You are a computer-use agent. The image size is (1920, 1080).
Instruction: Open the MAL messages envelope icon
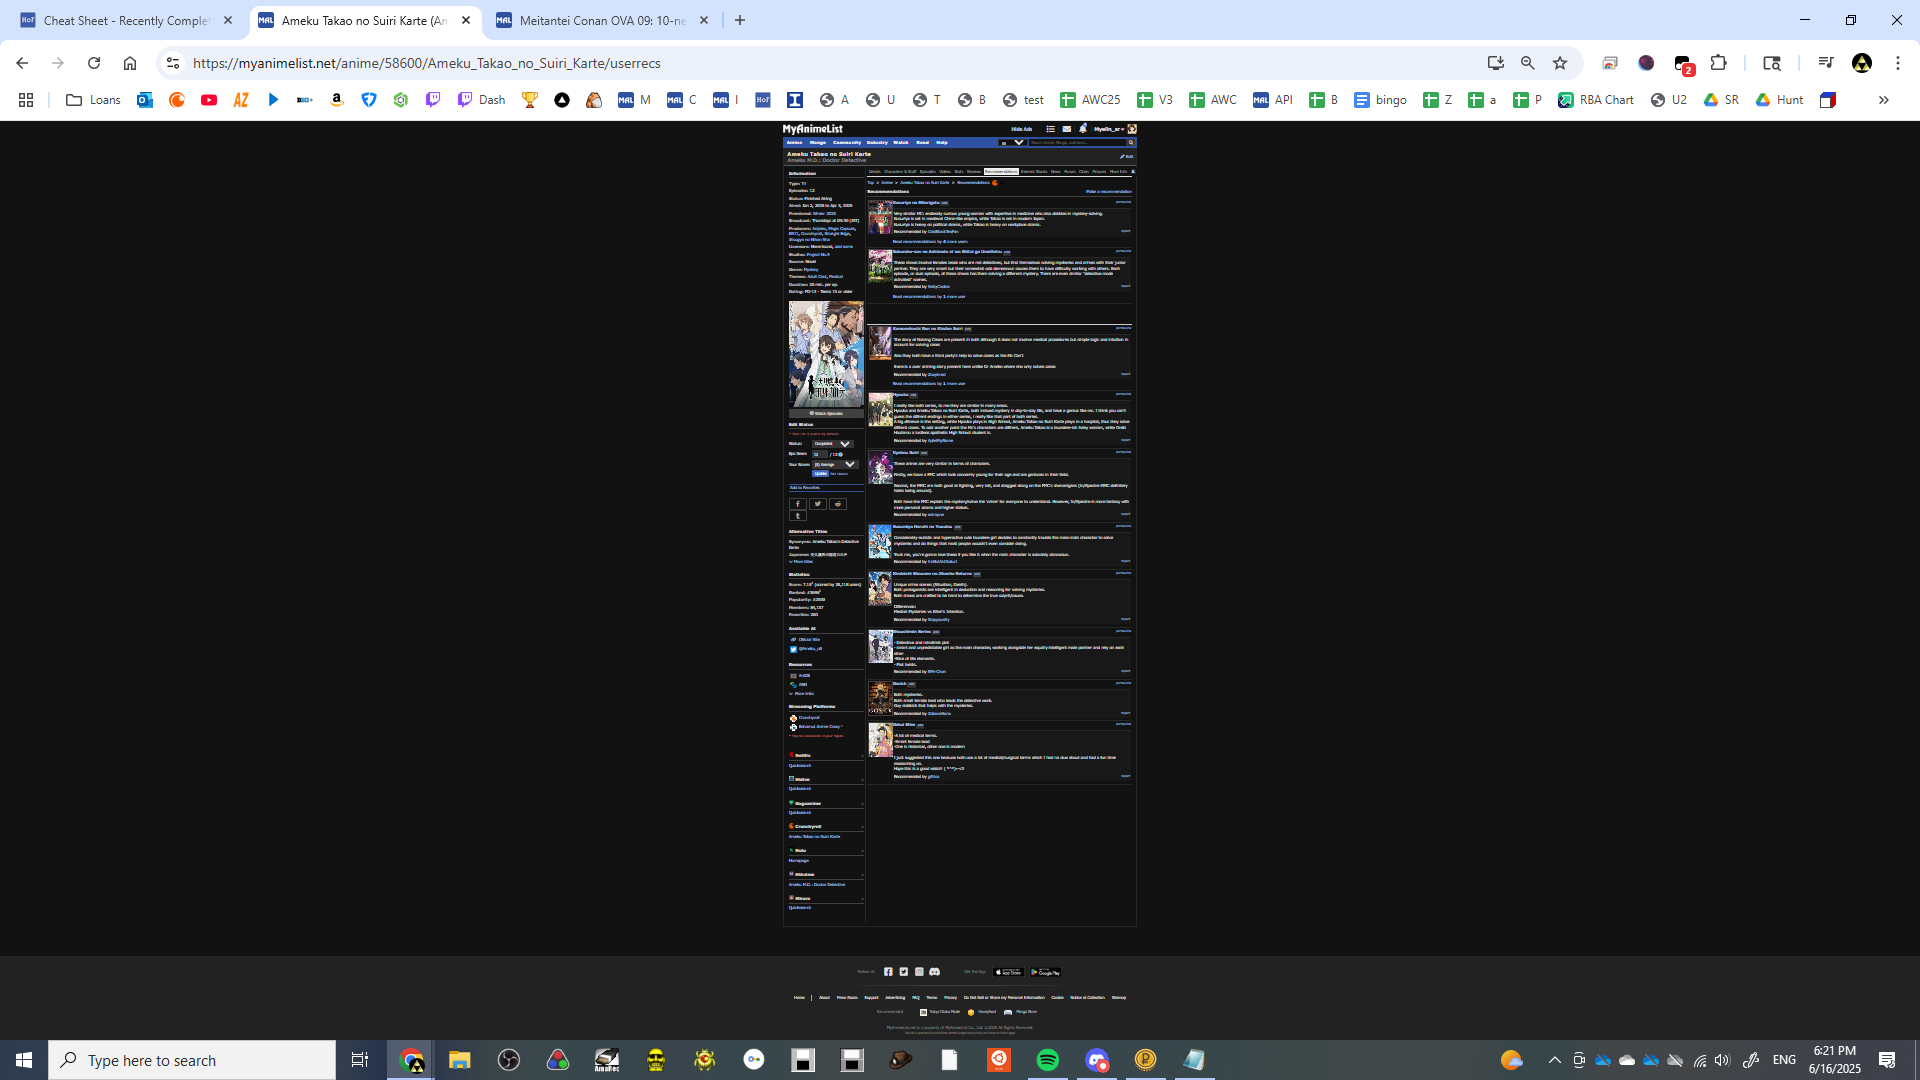click(1066, 129)
